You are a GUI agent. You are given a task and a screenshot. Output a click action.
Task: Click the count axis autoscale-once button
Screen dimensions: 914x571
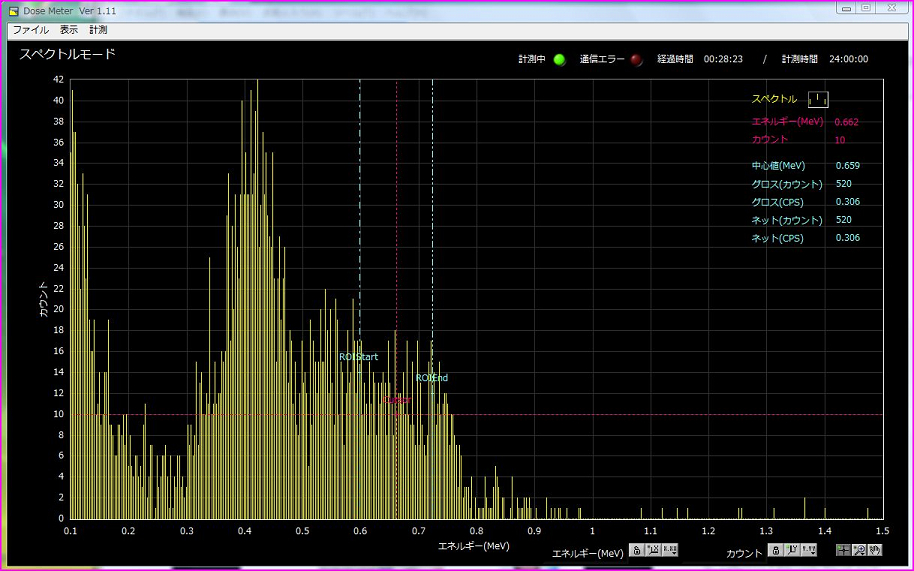coord(792,551)
